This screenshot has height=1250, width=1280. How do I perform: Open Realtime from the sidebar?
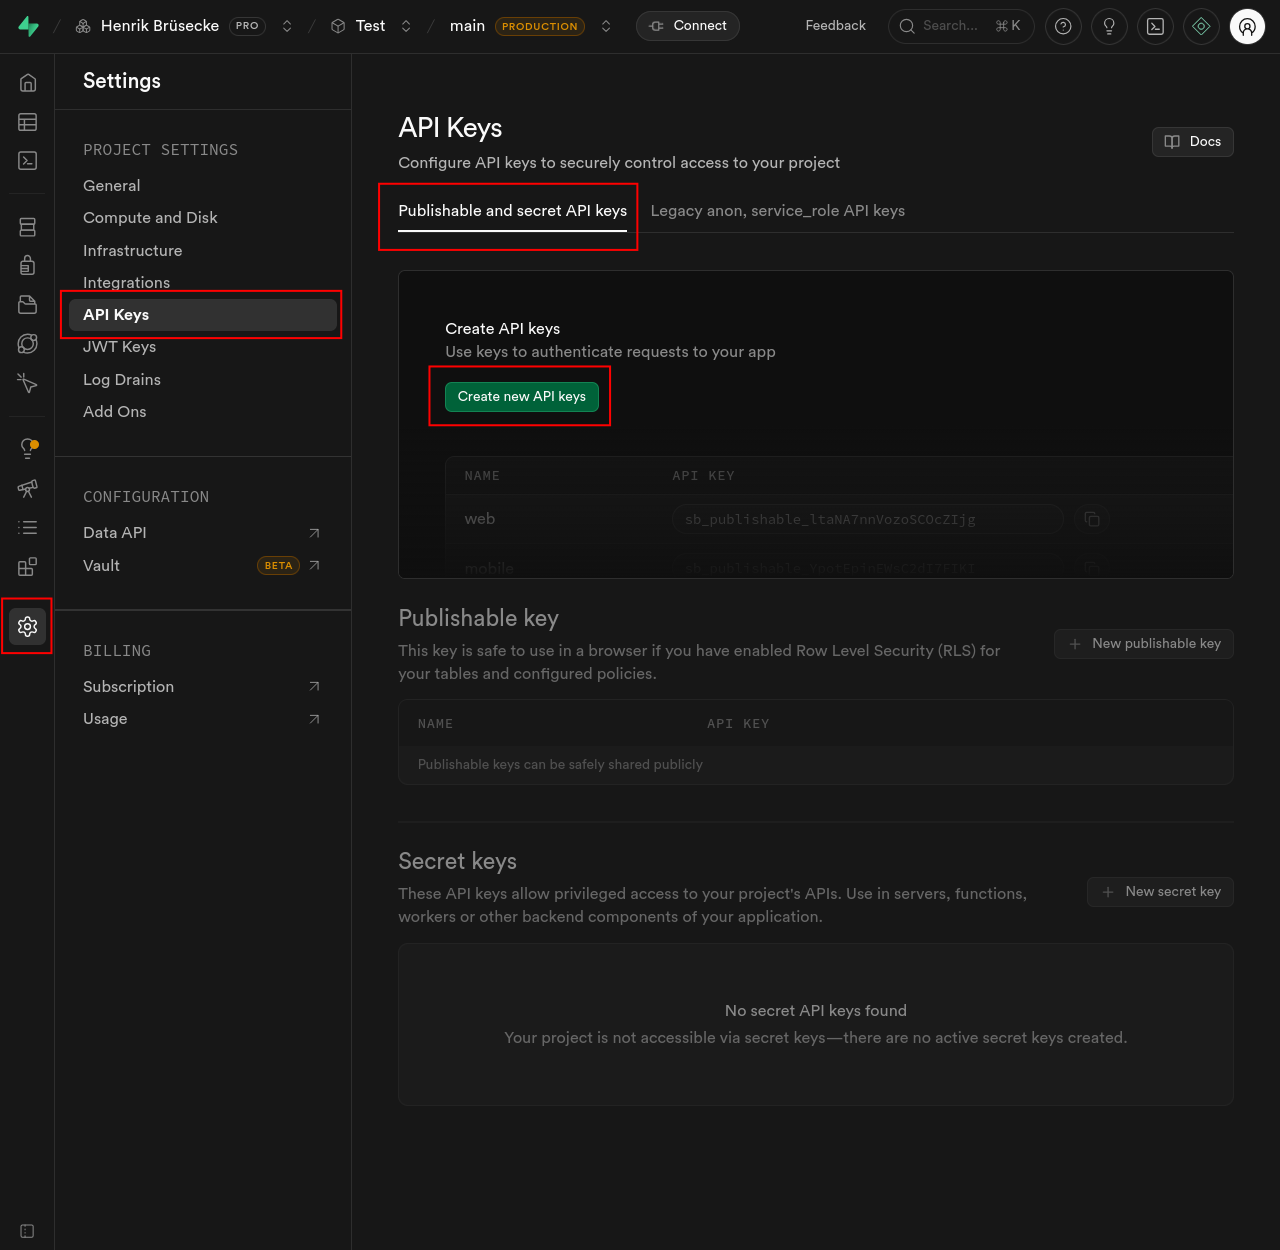pos(27,343)
